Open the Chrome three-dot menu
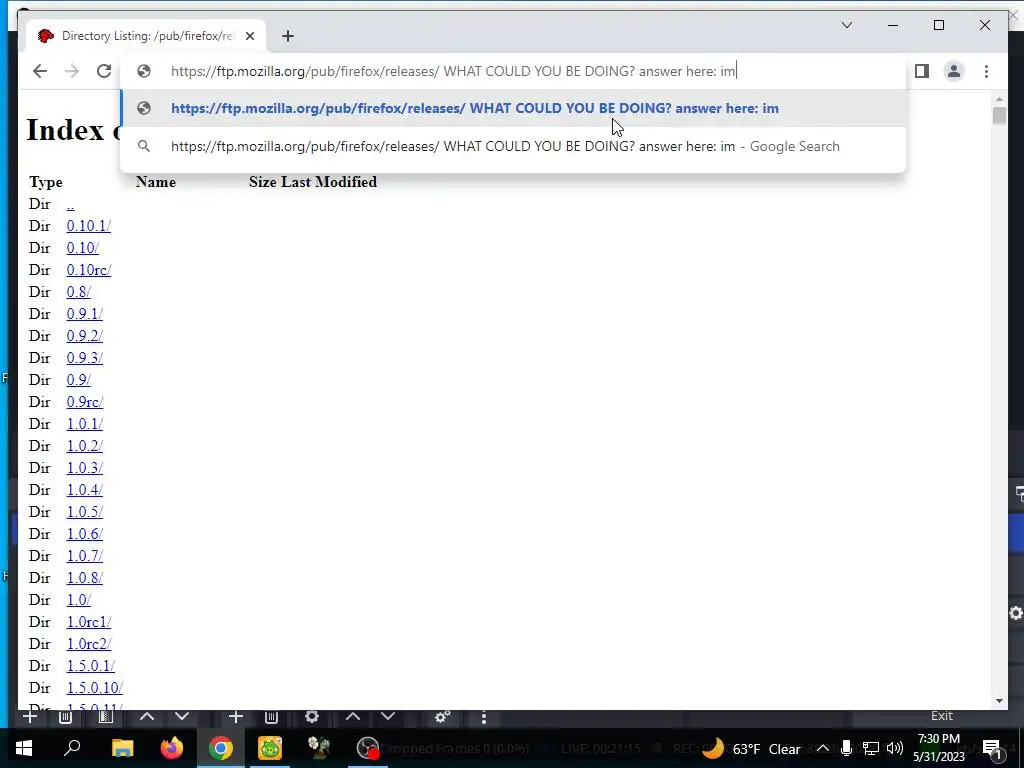This screenshot has width=1024, height=768. point(986,71)
